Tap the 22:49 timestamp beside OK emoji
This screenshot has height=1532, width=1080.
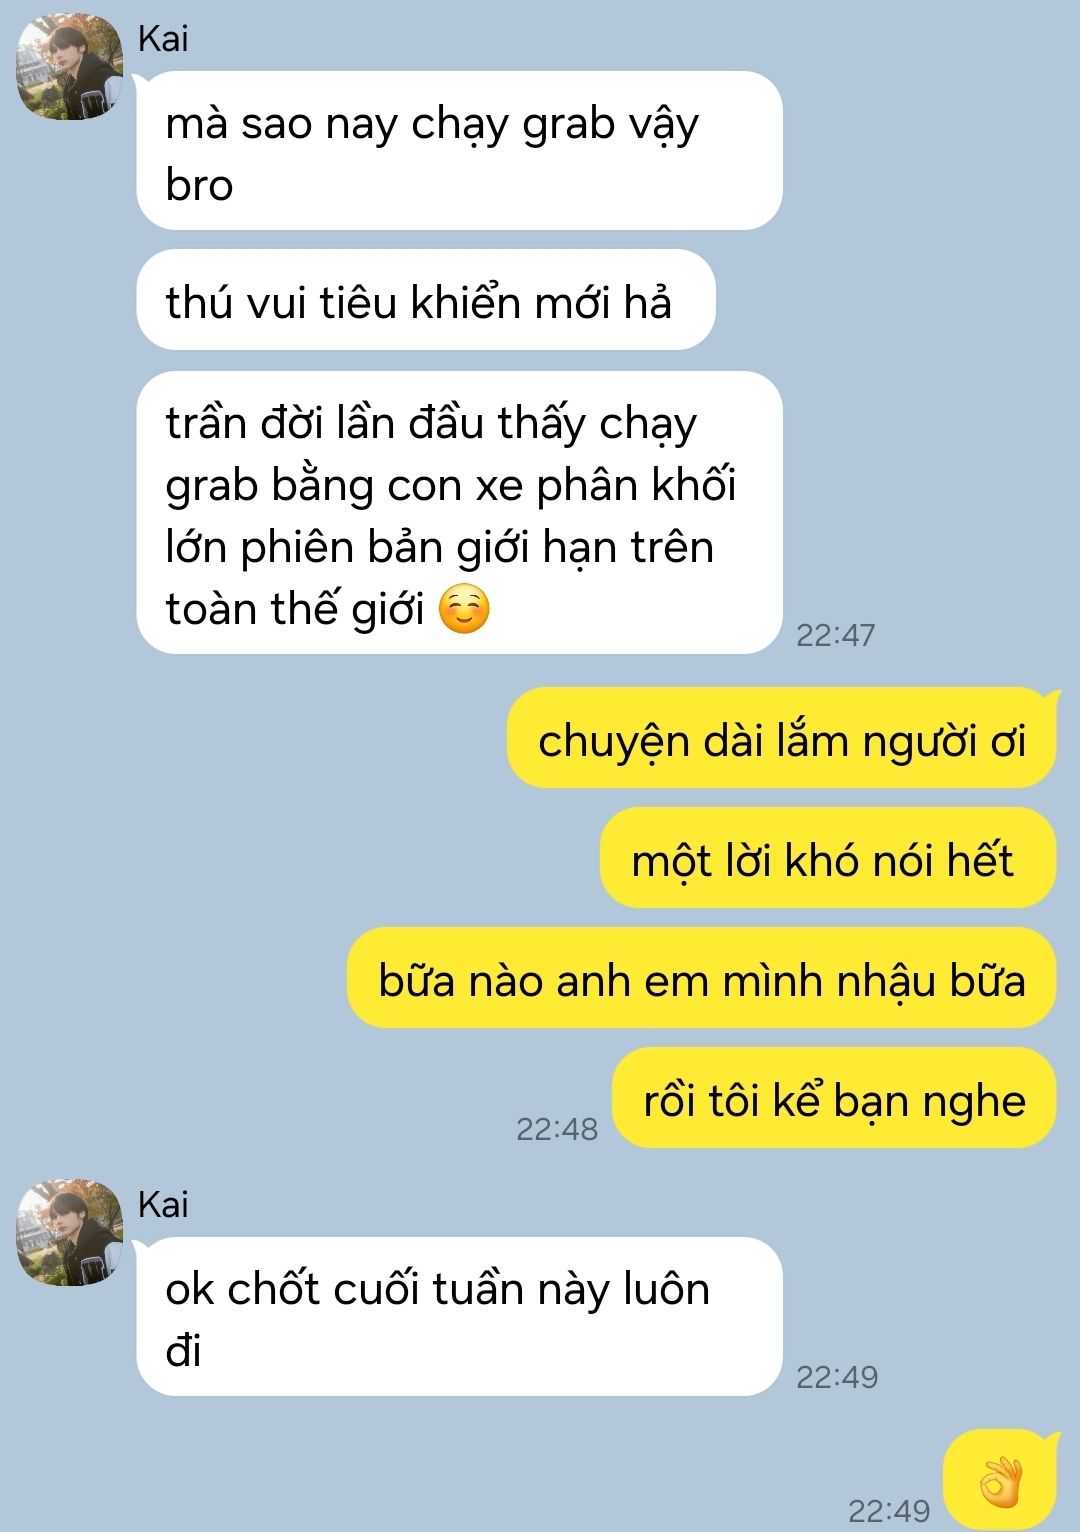889,1510
